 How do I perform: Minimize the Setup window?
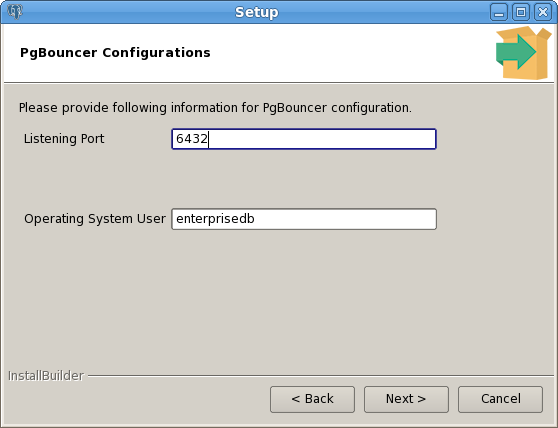tap(499, 12)
